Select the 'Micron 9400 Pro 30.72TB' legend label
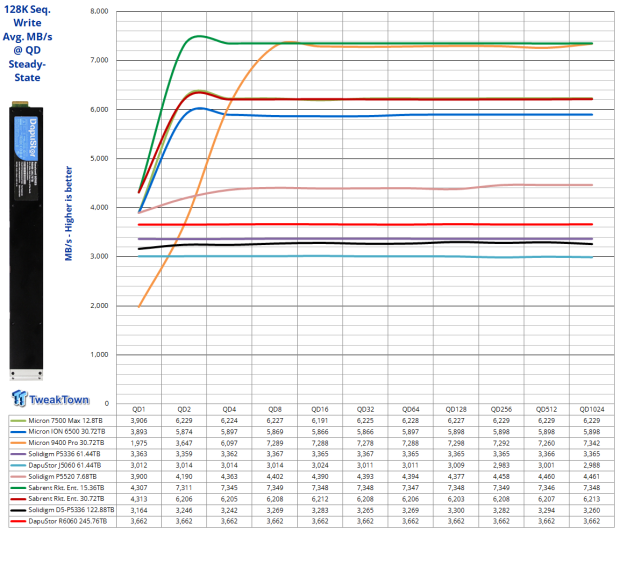620x568 pixels. point(66,443)
